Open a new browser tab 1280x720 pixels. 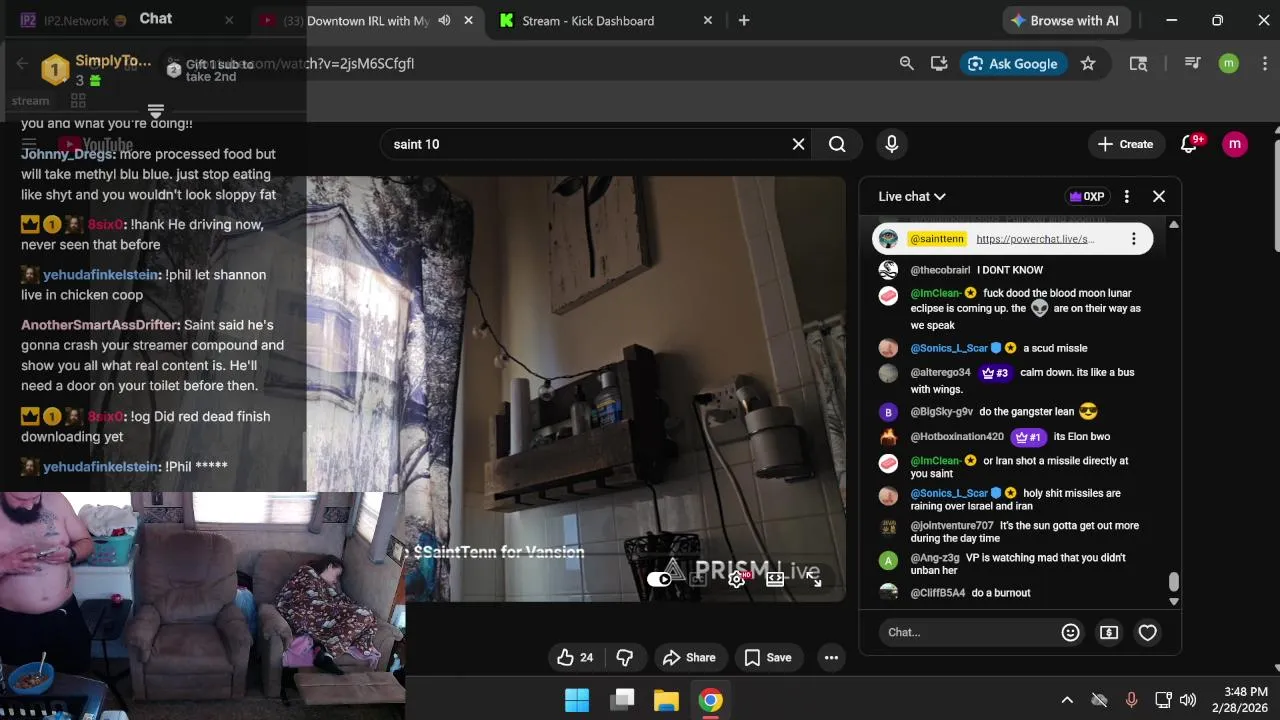[x=743, y=20]
